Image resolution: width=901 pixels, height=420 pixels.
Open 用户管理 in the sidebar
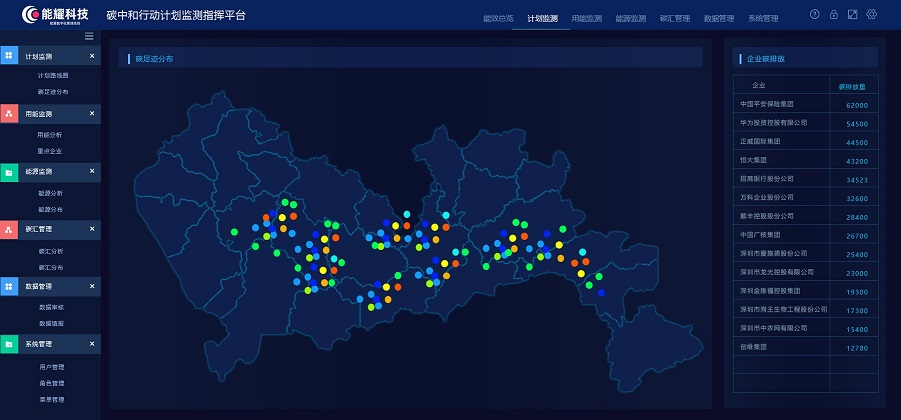tap(52, 367)
